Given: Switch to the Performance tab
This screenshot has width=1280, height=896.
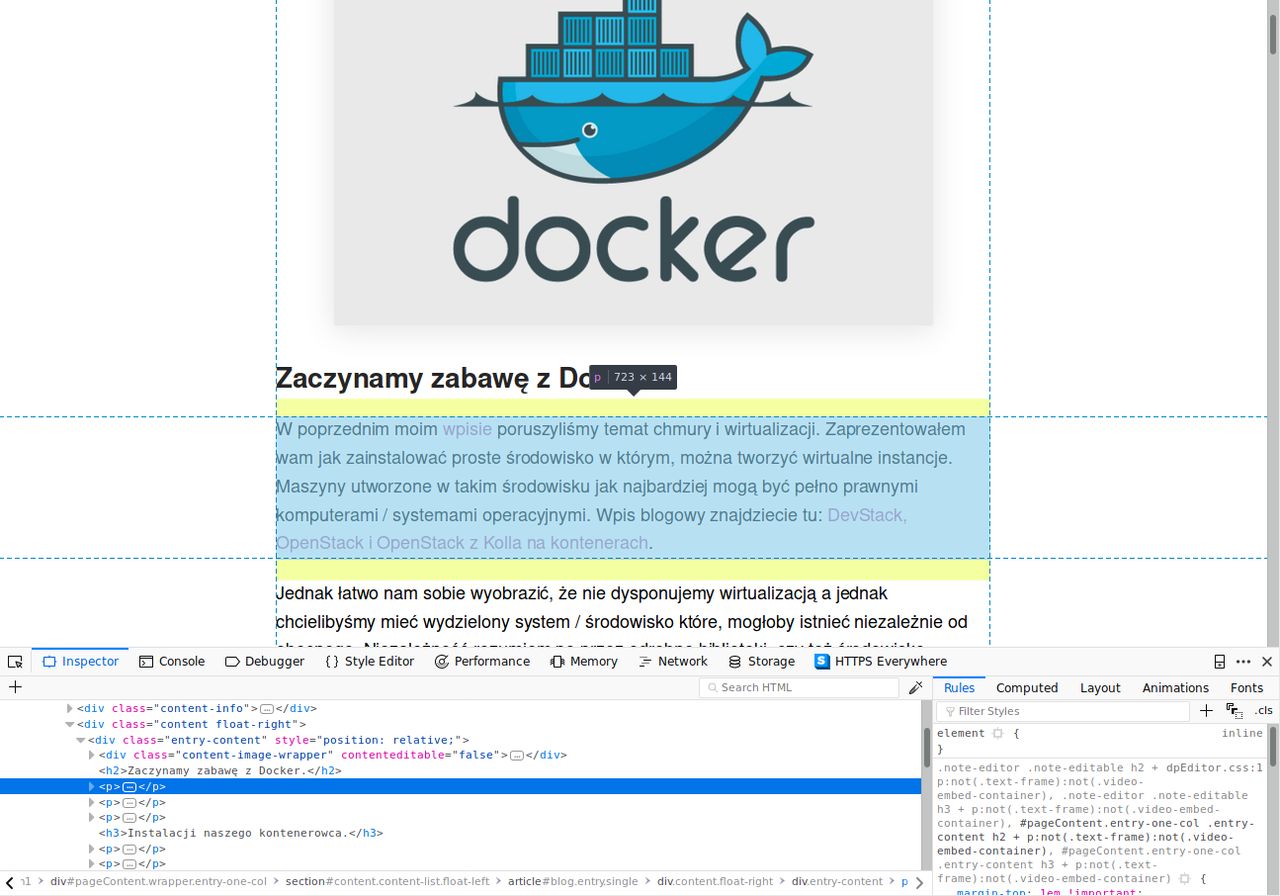Looking at the screenshot, I should 482,662.
